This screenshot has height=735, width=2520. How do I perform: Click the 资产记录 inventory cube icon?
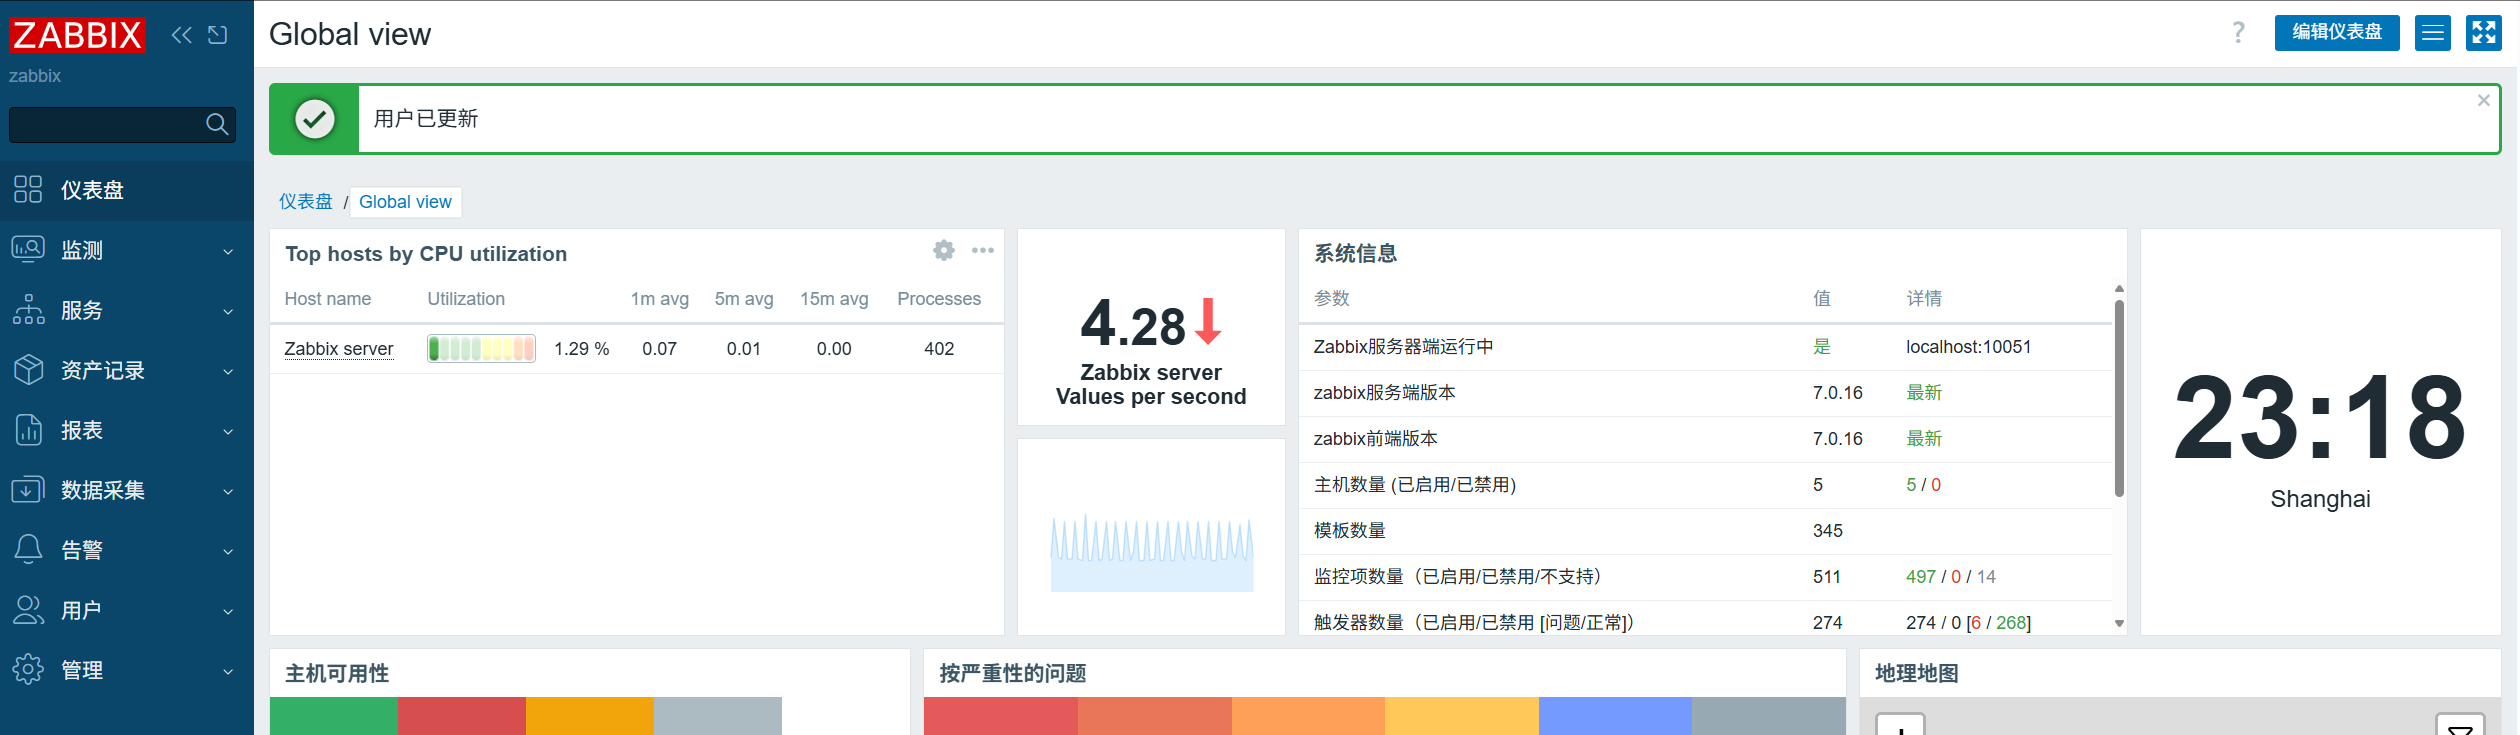[28, 369]
